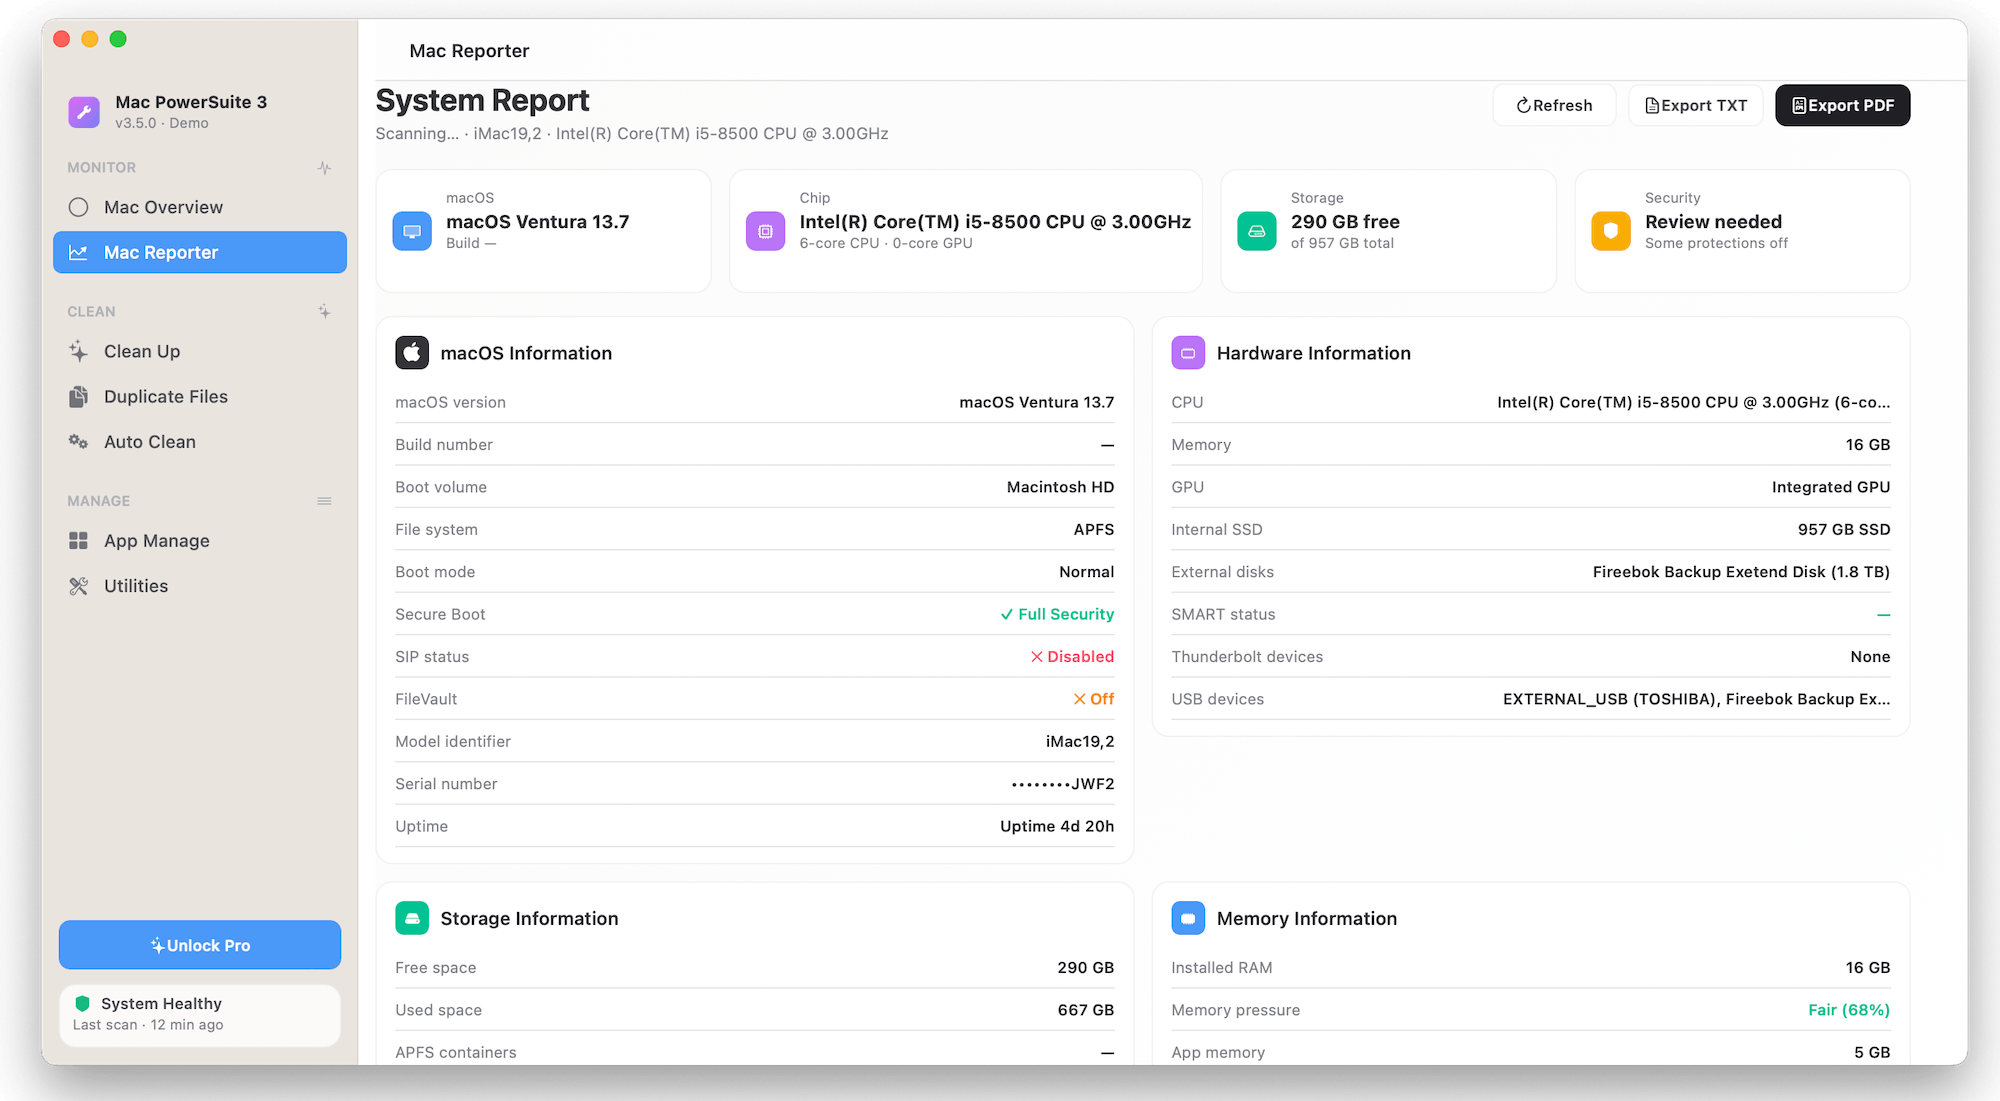The height and width of the screenshot is (1101, 2000).
Task: Click the blue Memory Information icon
Action: tap(1188, 918)
